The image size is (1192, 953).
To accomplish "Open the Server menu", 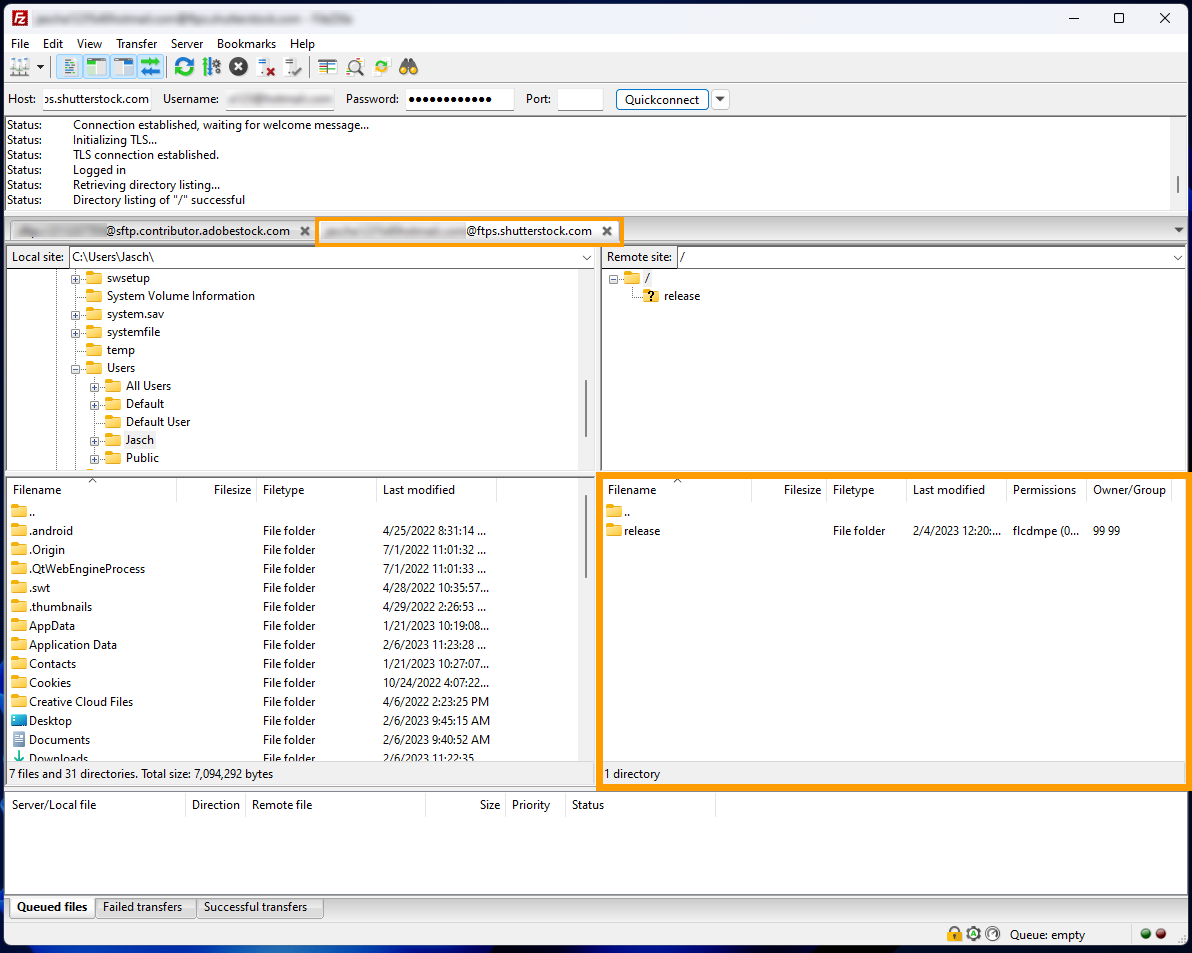I will click(x=187, y=43).
